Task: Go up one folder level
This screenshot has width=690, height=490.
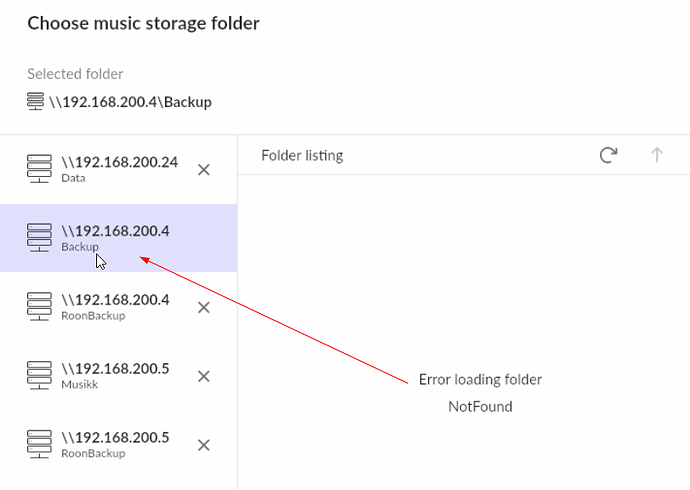Action: [x=657, y=155]
